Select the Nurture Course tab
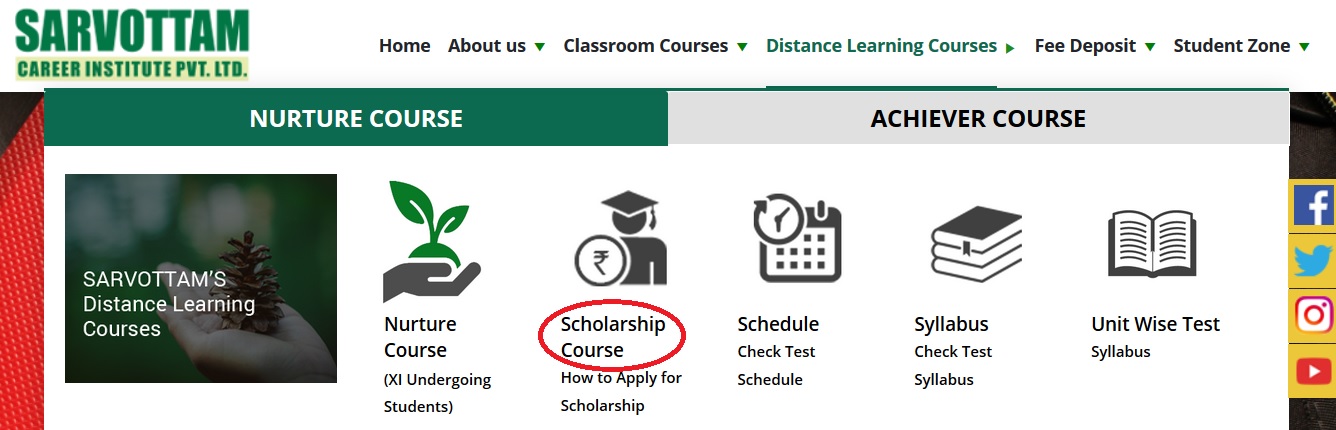1336x430 pixels. (356, 119)
